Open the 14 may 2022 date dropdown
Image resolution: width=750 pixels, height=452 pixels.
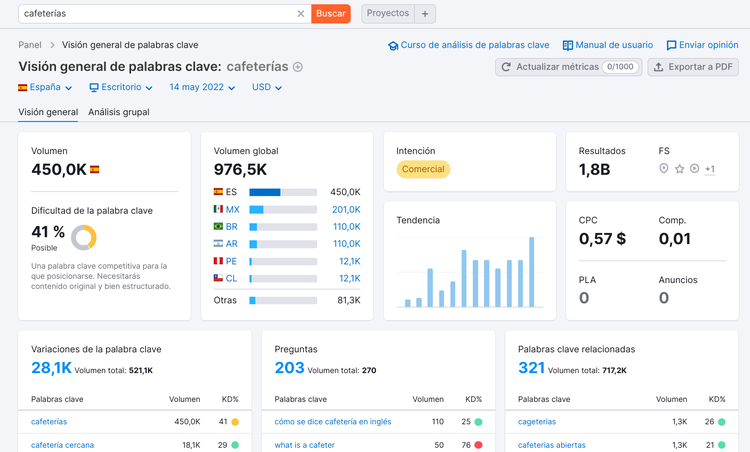point(202,88)
